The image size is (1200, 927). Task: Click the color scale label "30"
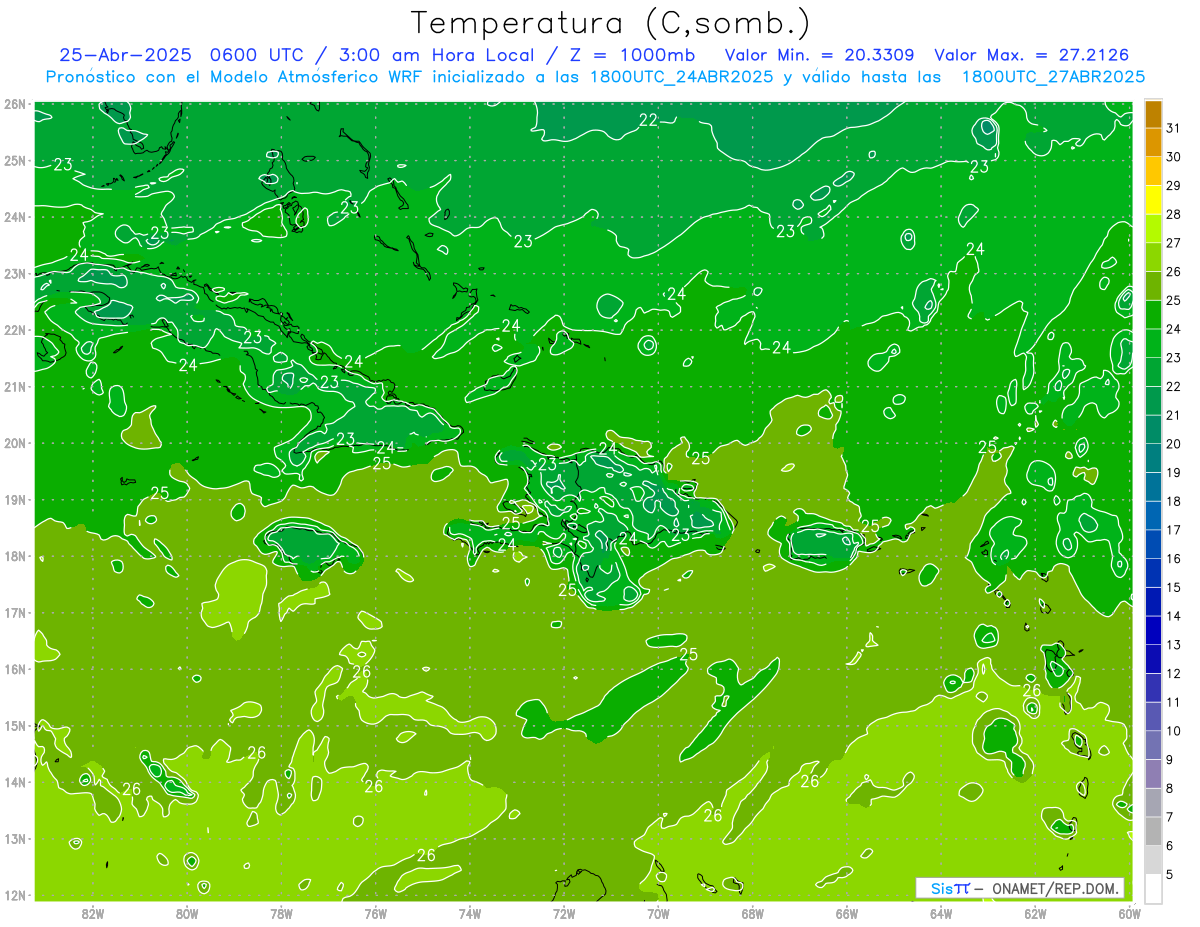click(x=1174, y=157)
